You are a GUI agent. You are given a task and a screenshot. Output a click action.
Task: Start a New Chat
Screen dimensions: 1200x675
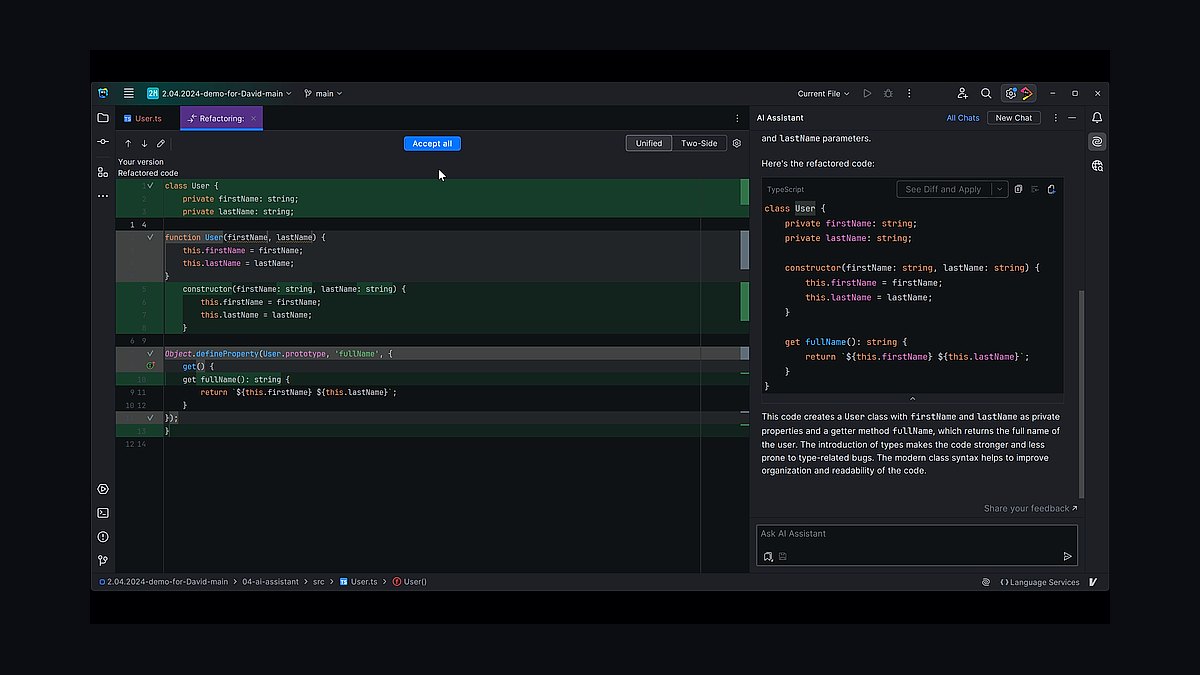click(x=1014, y=118)
